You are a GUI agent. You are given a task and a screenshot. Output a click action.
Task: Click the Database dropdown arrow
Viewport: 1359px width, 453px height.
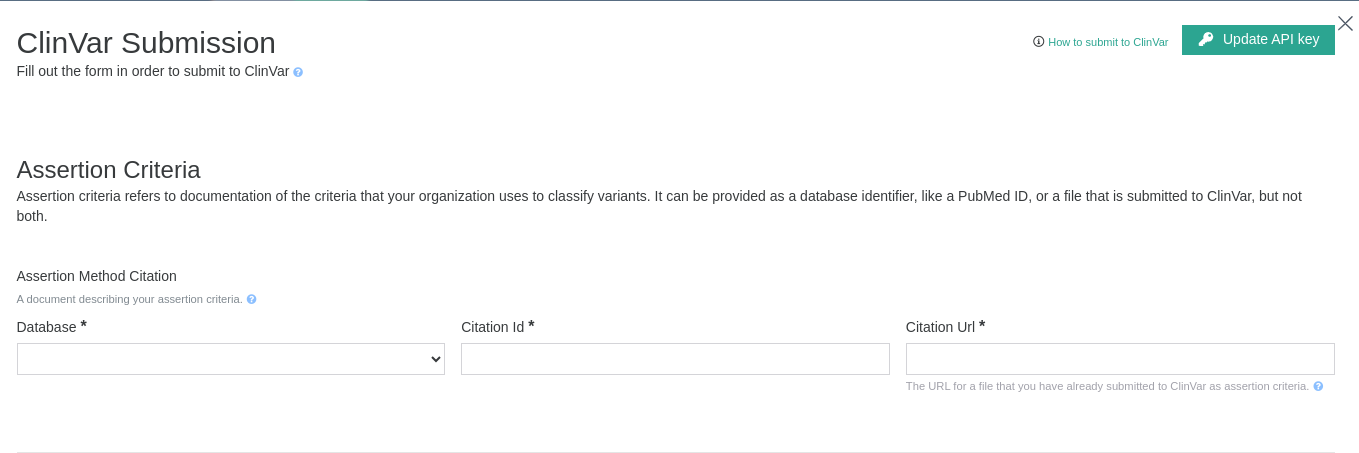[x=436, y=359]
